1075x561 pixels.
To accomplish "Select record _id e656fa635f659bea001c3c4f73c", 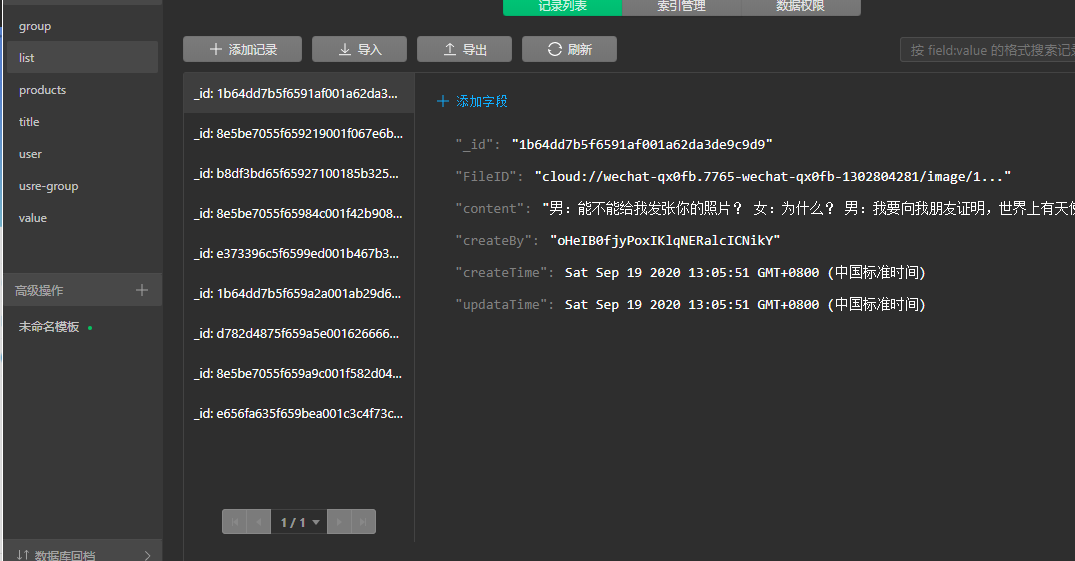I will 298,414.
